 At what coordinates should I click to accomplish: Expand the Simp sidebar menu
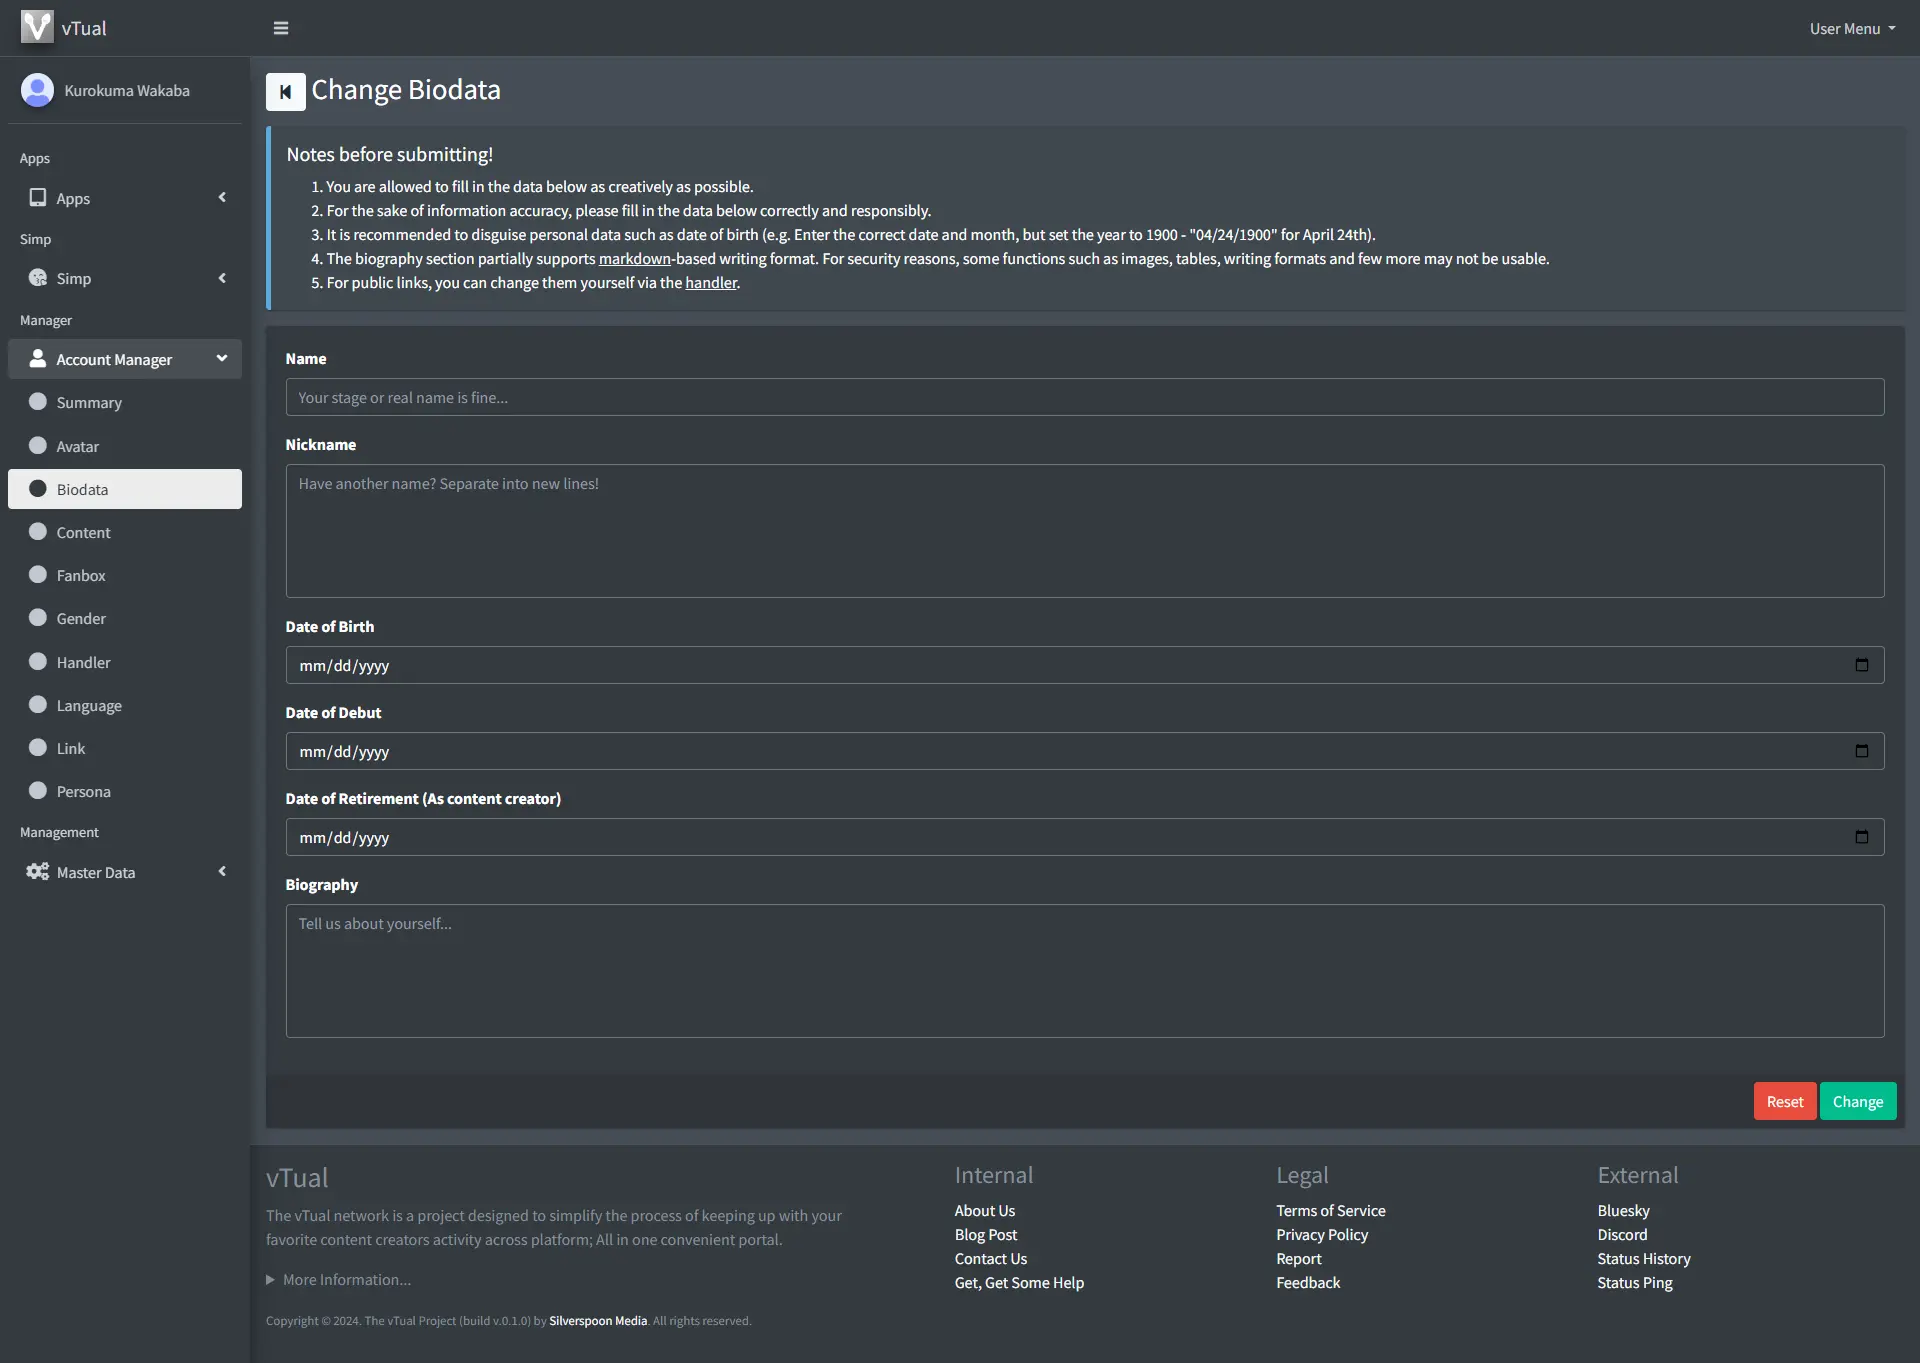[x=125, y=278]
